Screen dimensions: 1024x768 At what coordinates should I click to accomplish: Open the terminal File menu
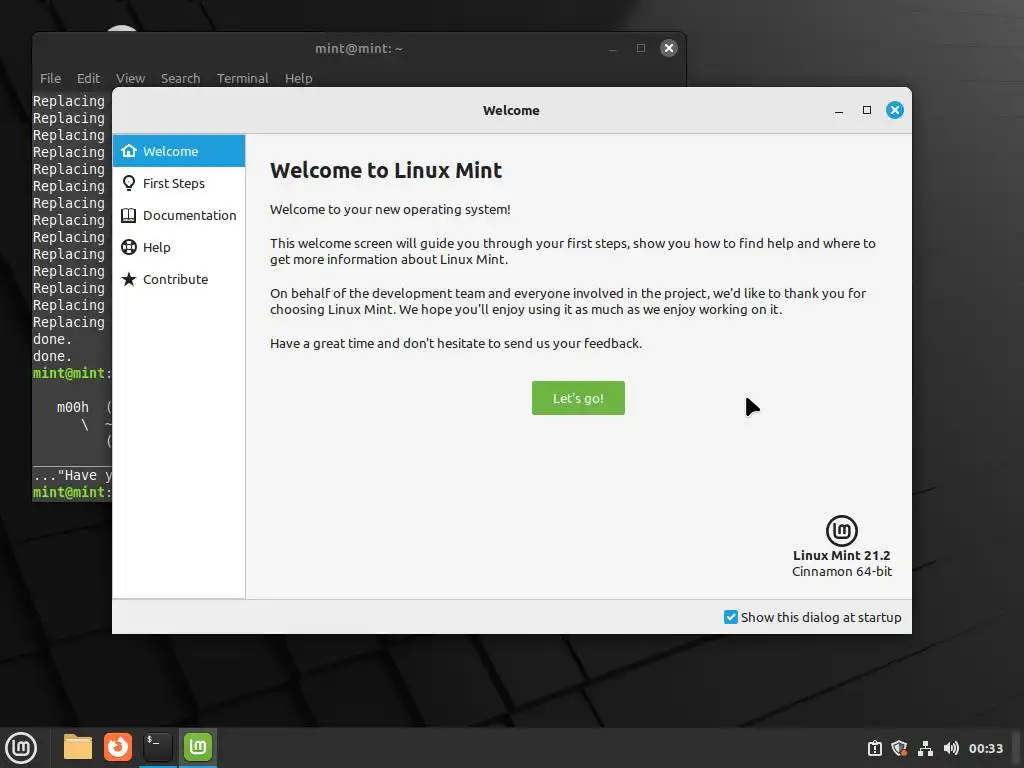(50, 78)
